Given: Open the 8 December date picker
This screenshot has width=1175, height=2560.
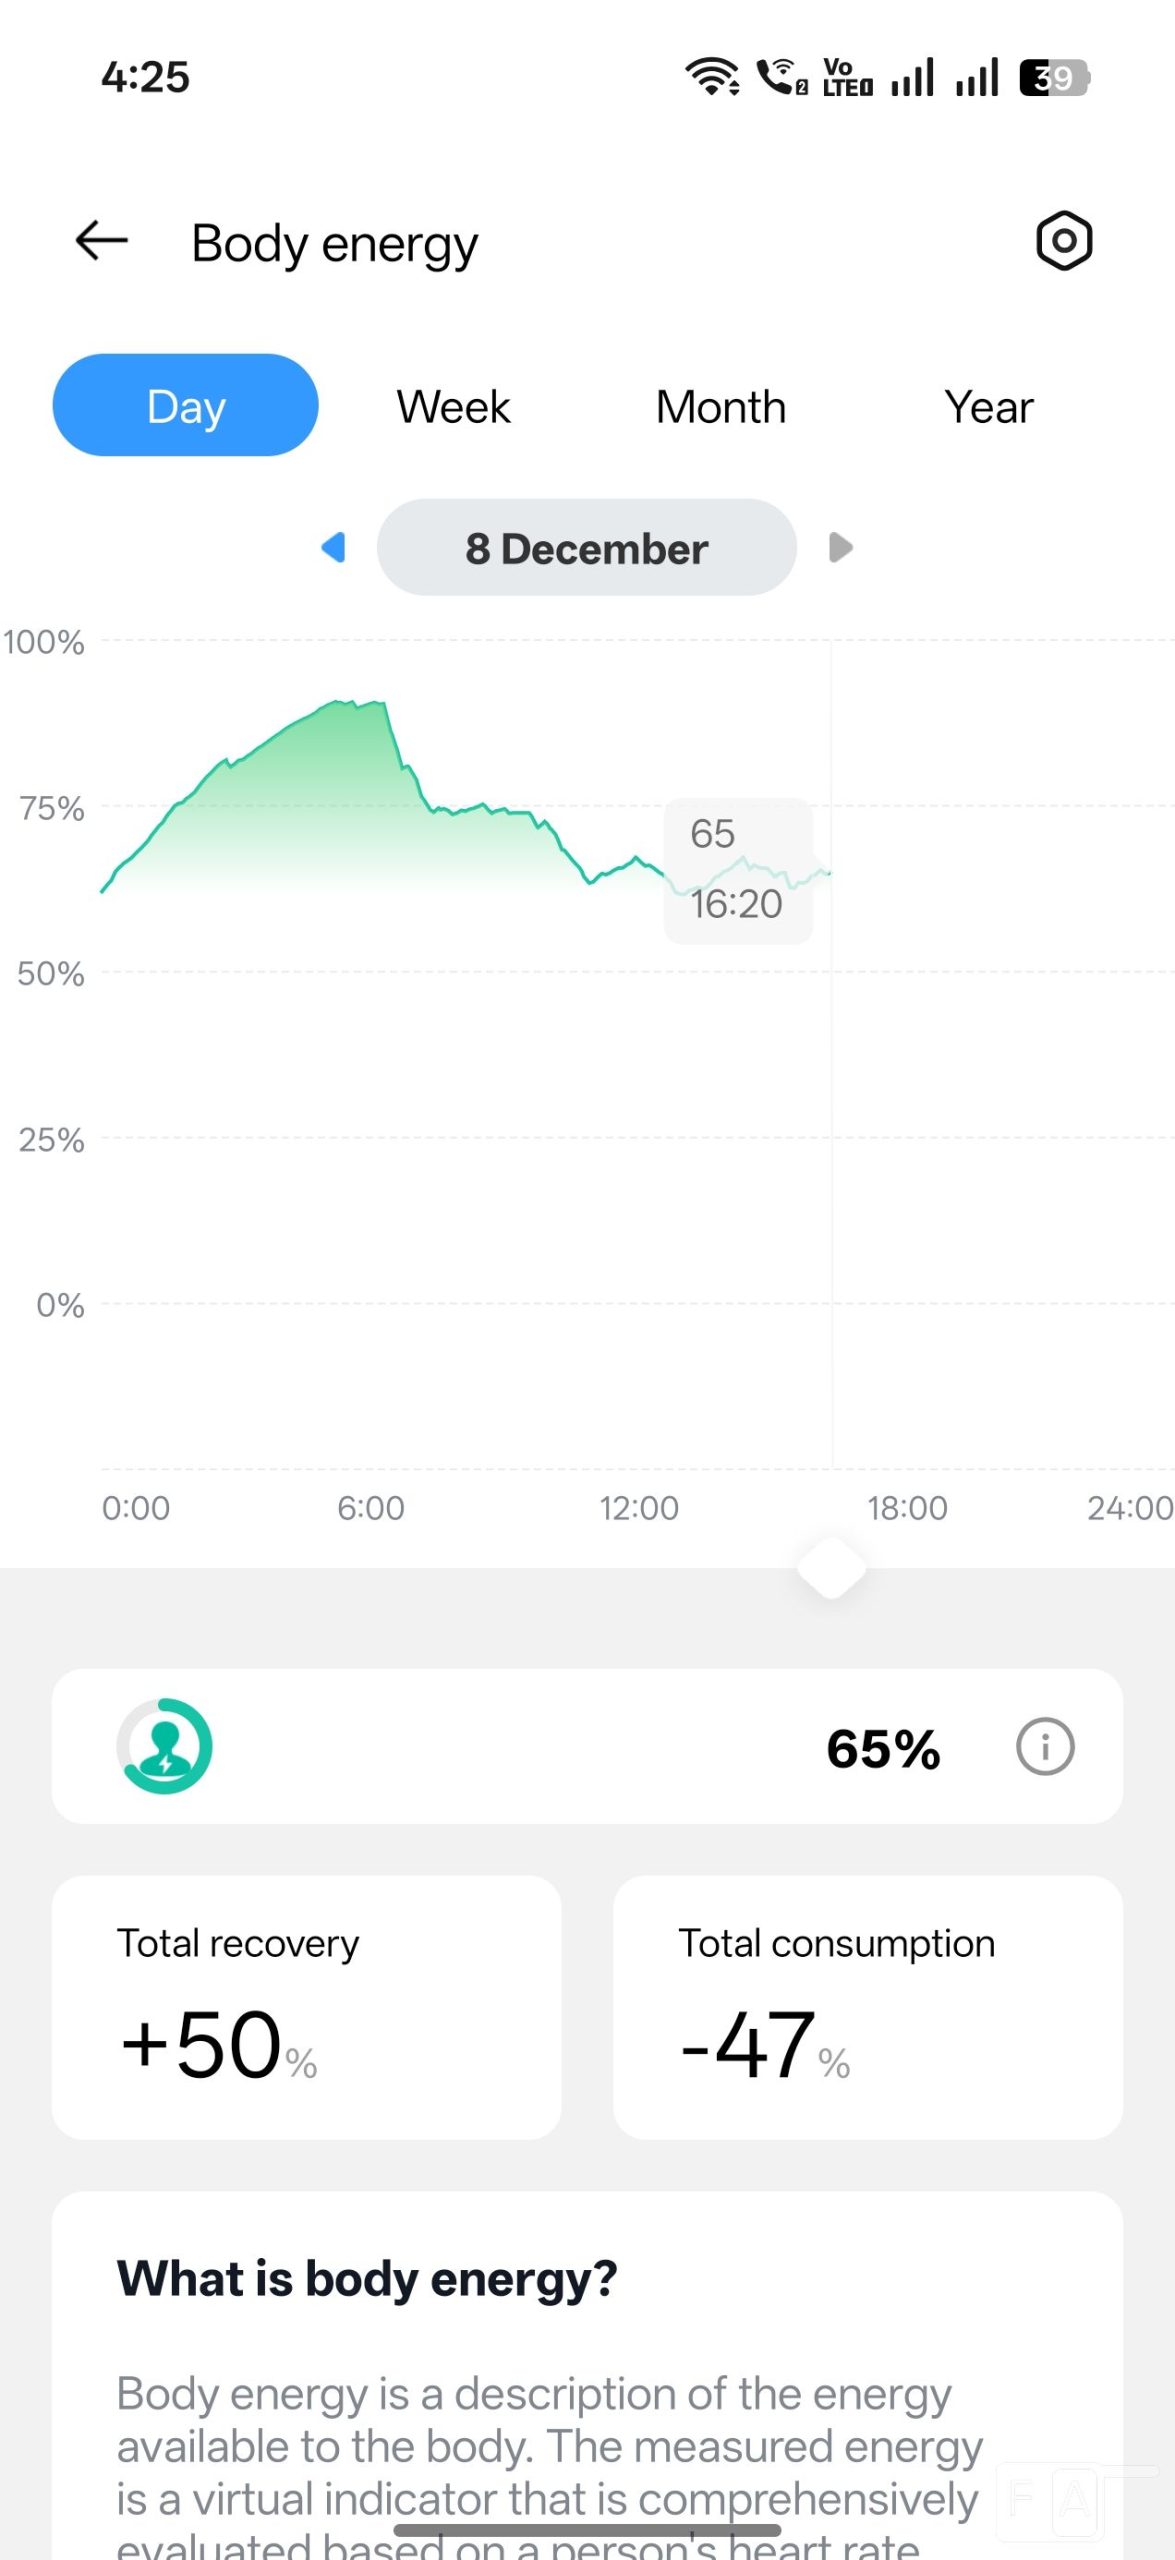Looking at the screenshot, I should pos(586,548).
